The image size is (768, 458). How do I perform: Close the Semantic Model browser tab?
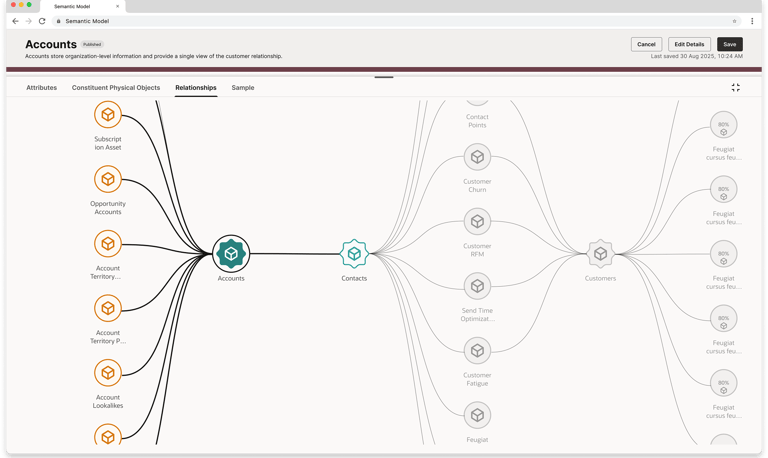click(118, 6)
